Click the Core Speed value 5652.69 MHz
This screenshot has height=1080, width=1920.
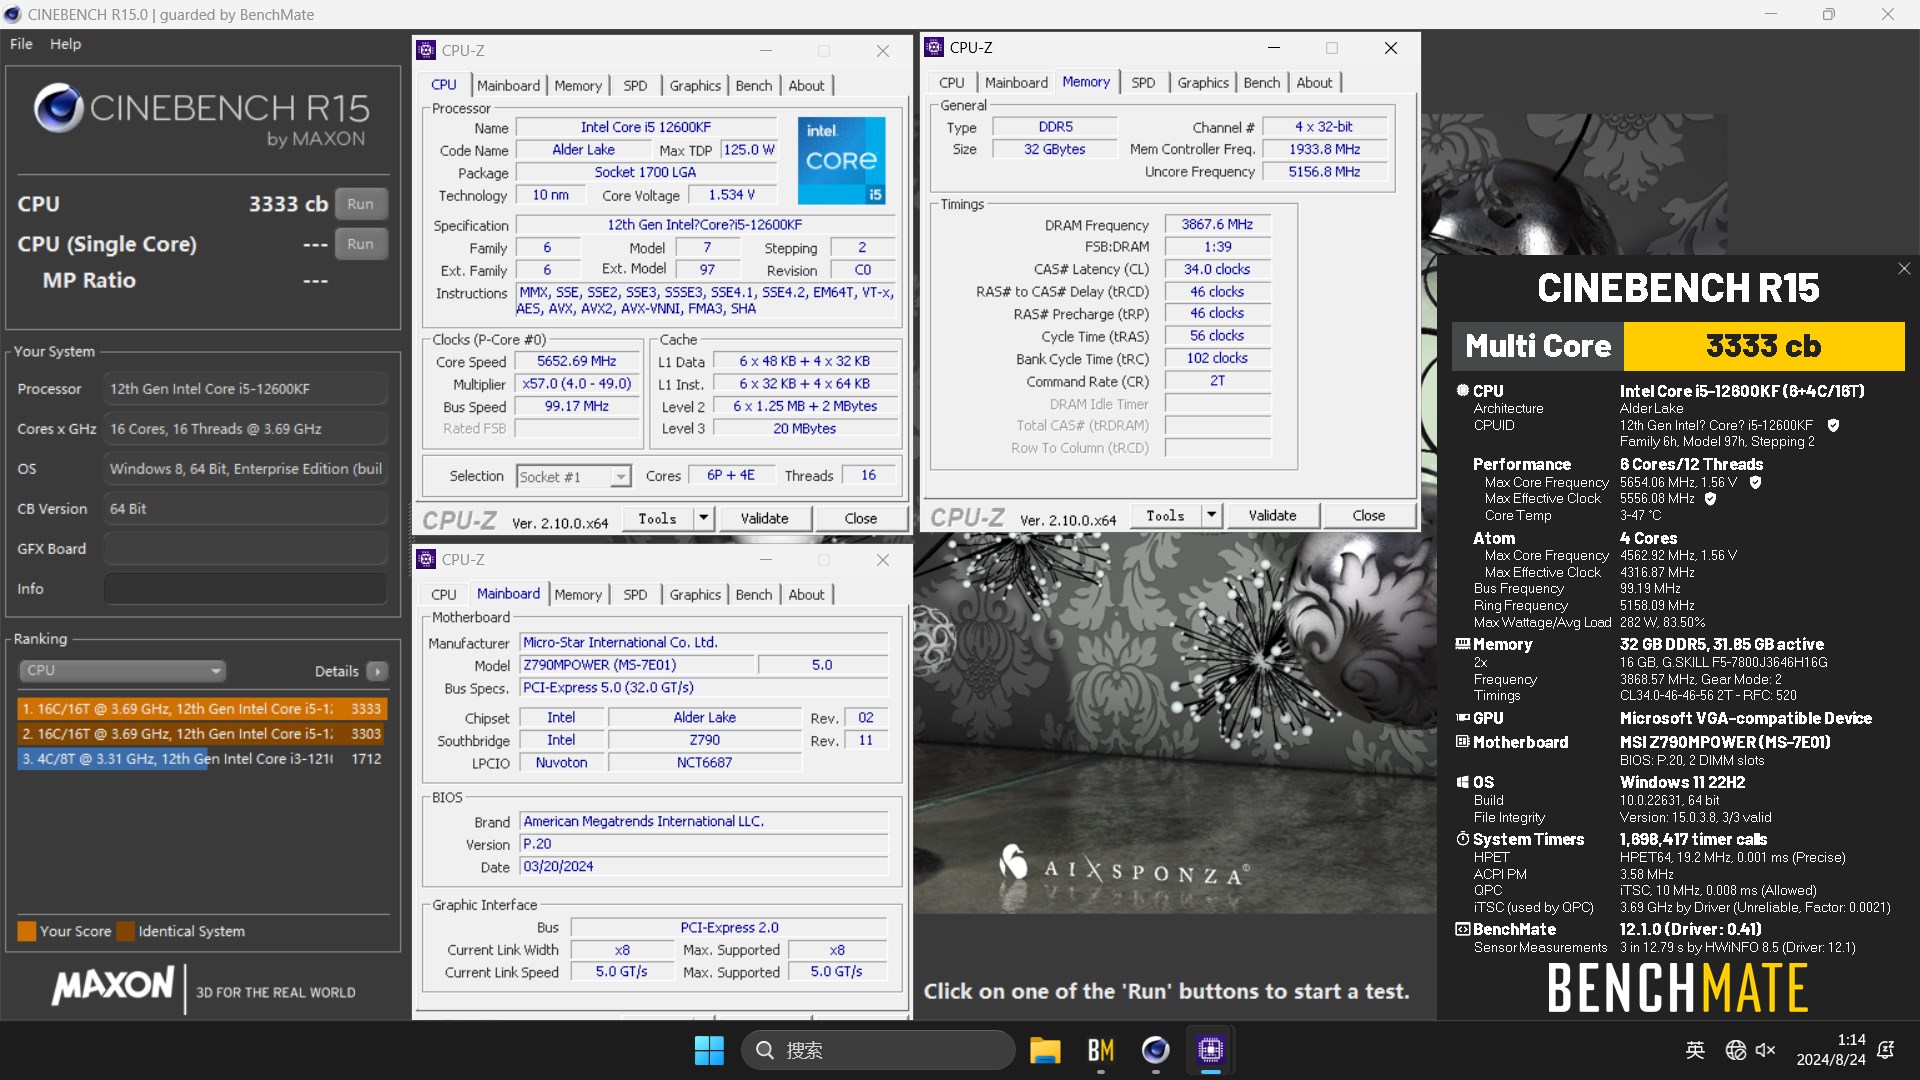click(576, 362)
